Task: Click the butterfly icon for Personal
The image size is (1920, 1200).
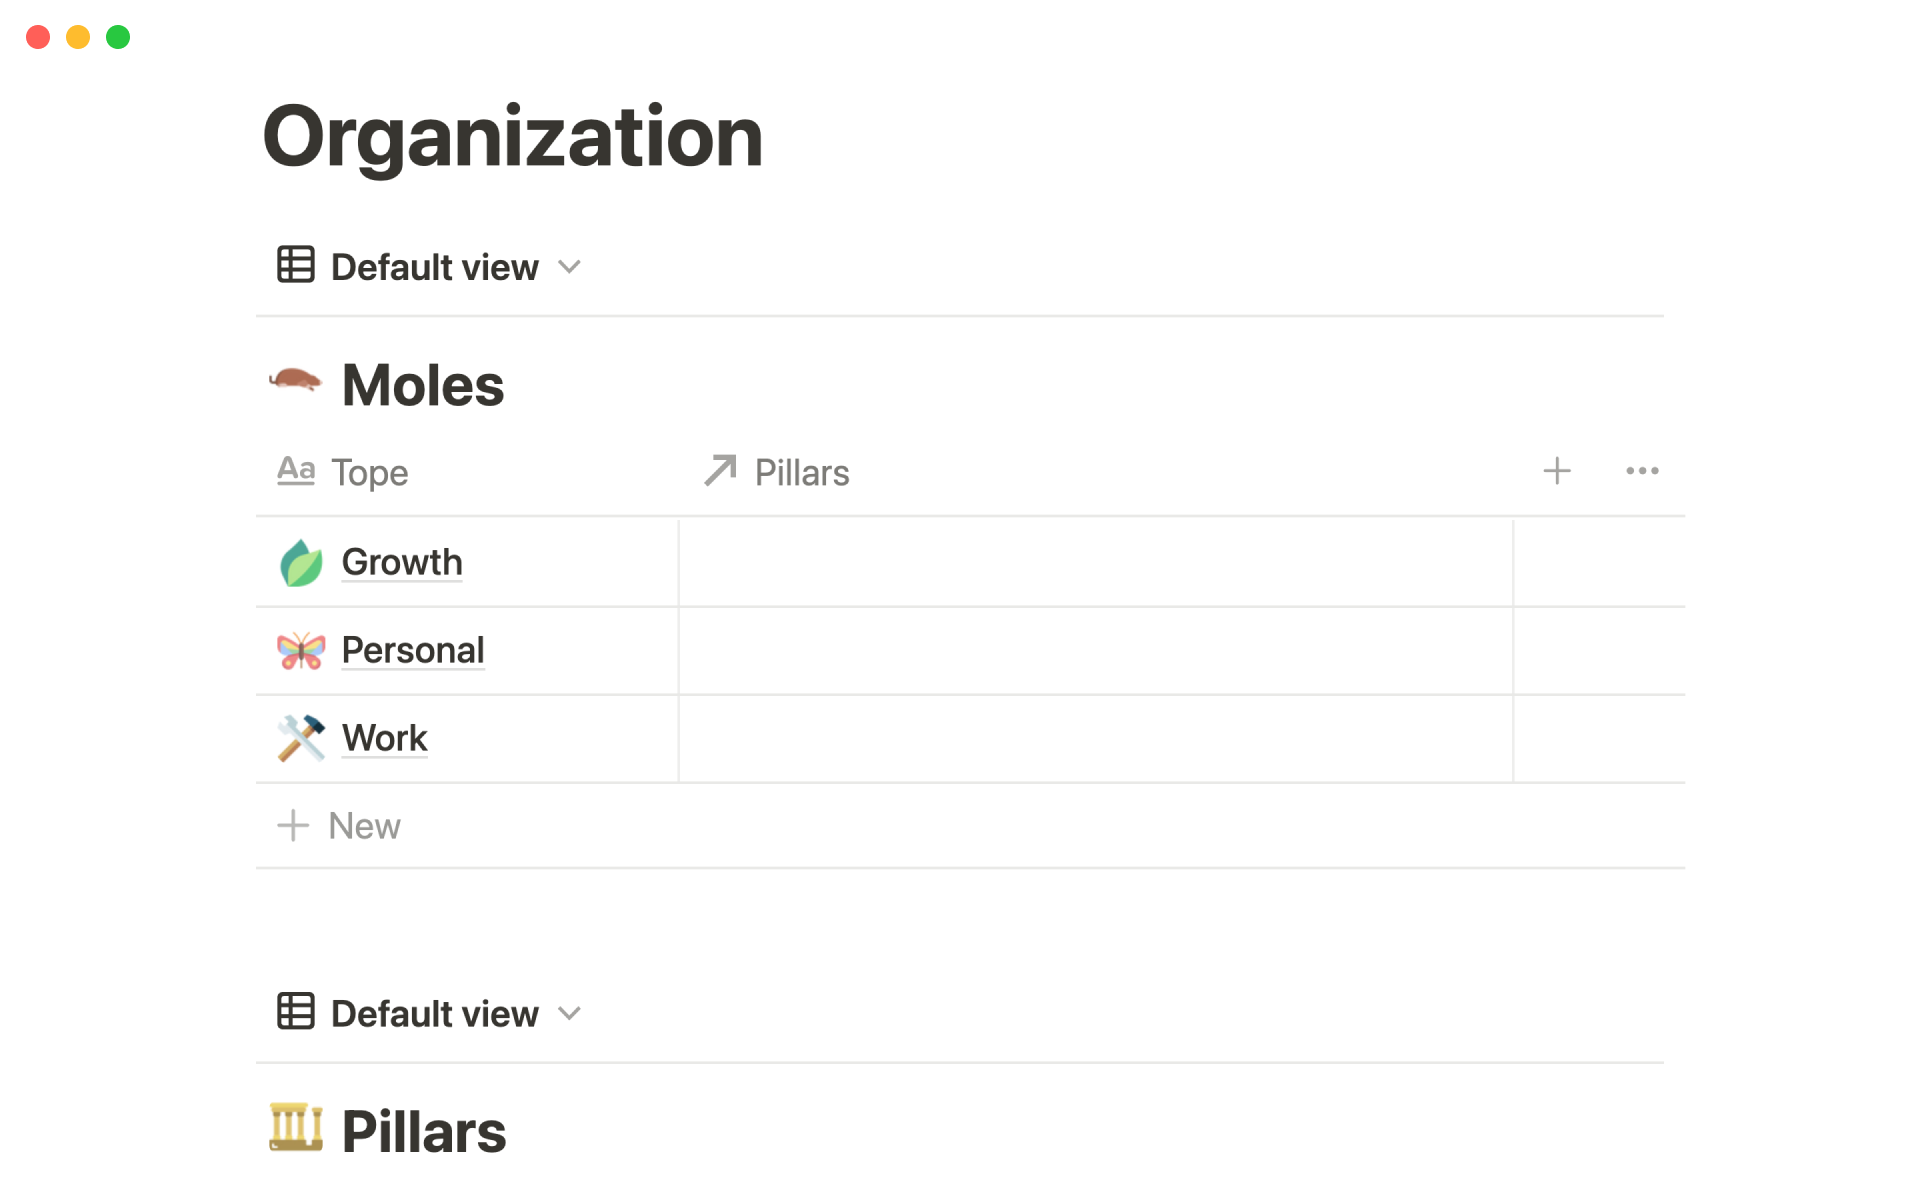Action: tap(300, 651)
